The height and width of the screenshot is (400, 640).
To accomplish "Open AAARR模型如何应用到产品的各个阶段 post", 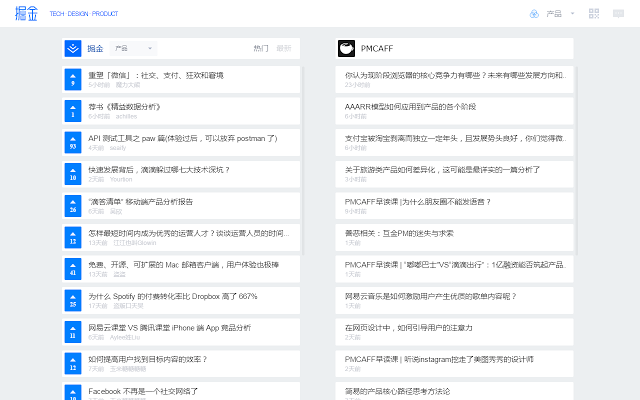I will click(x=410, y=107).
